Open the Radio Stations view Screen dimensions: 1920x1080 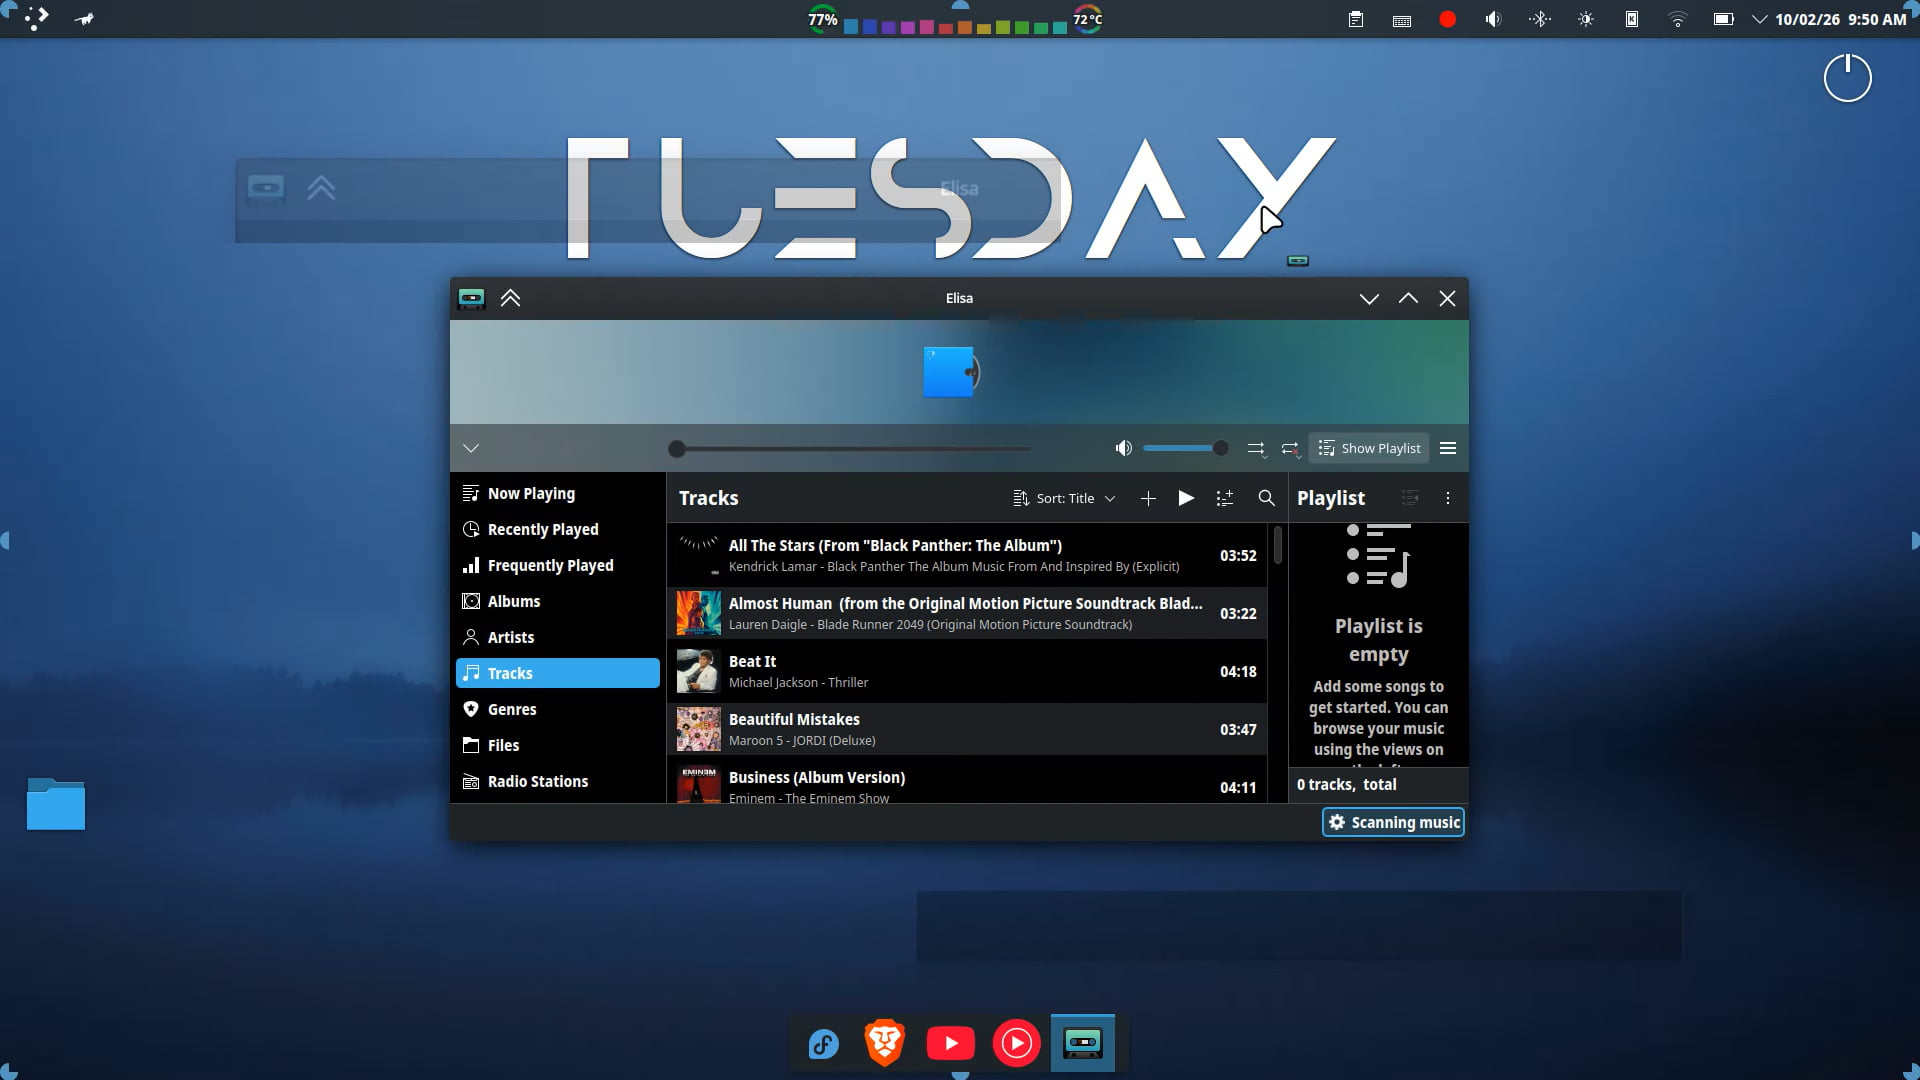(537, 781)
